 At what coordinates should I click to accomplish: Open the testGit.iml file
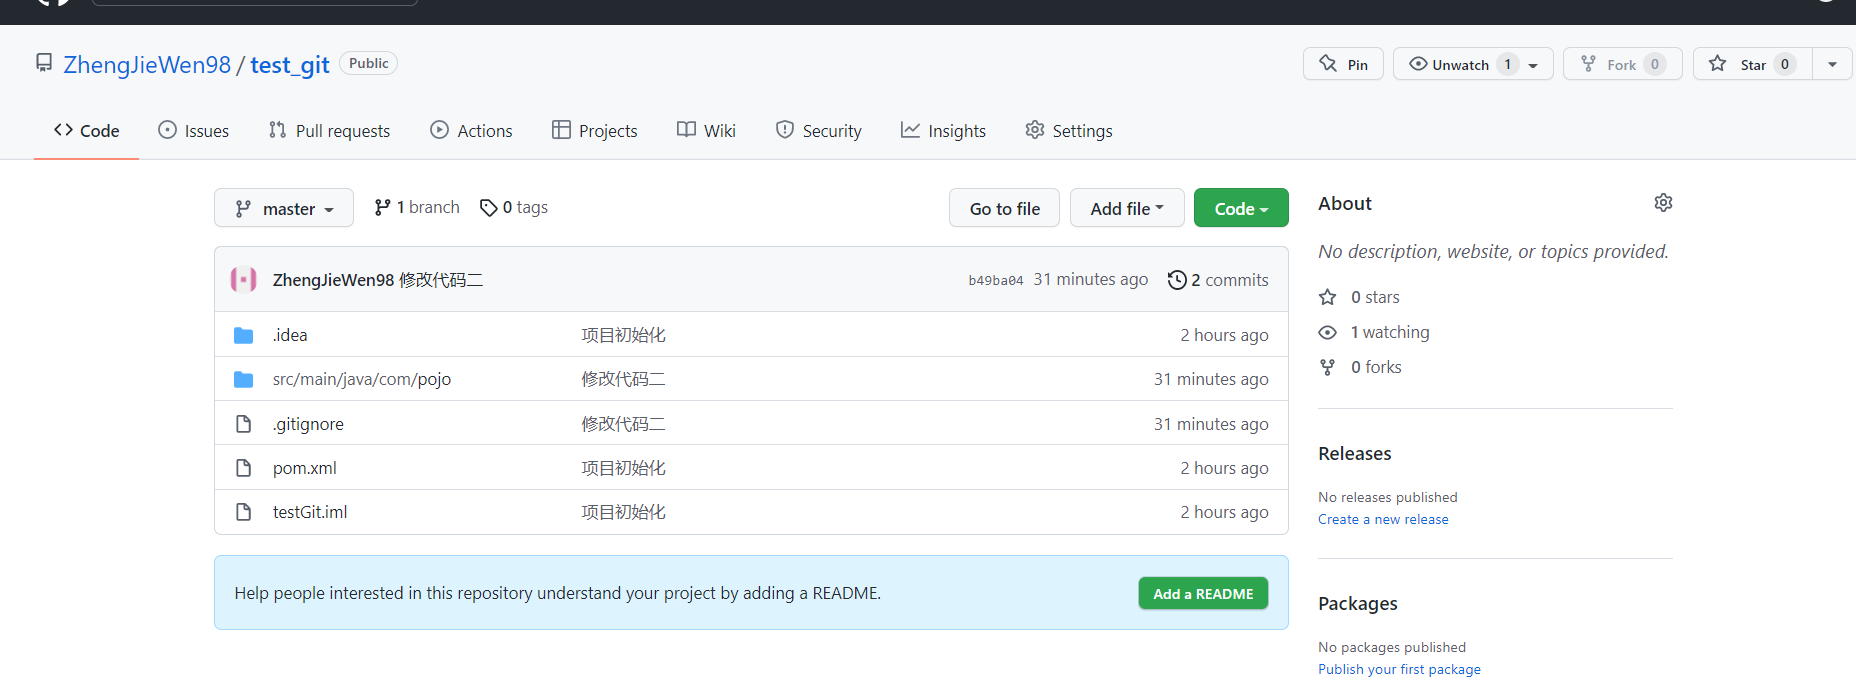[x=310, y=512]
